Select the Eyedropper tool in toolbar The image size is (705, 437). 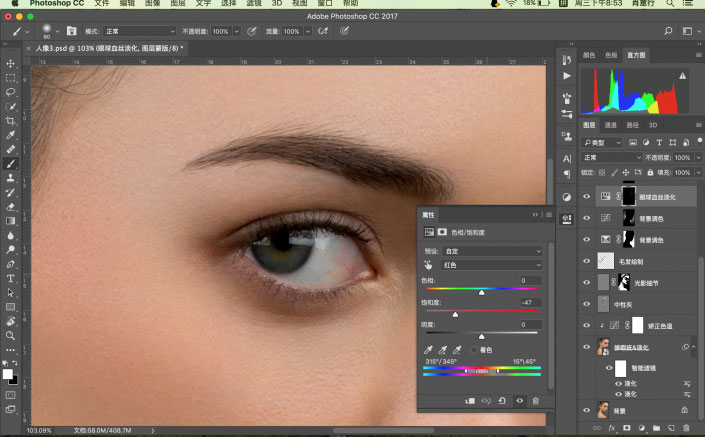point(10,134)
